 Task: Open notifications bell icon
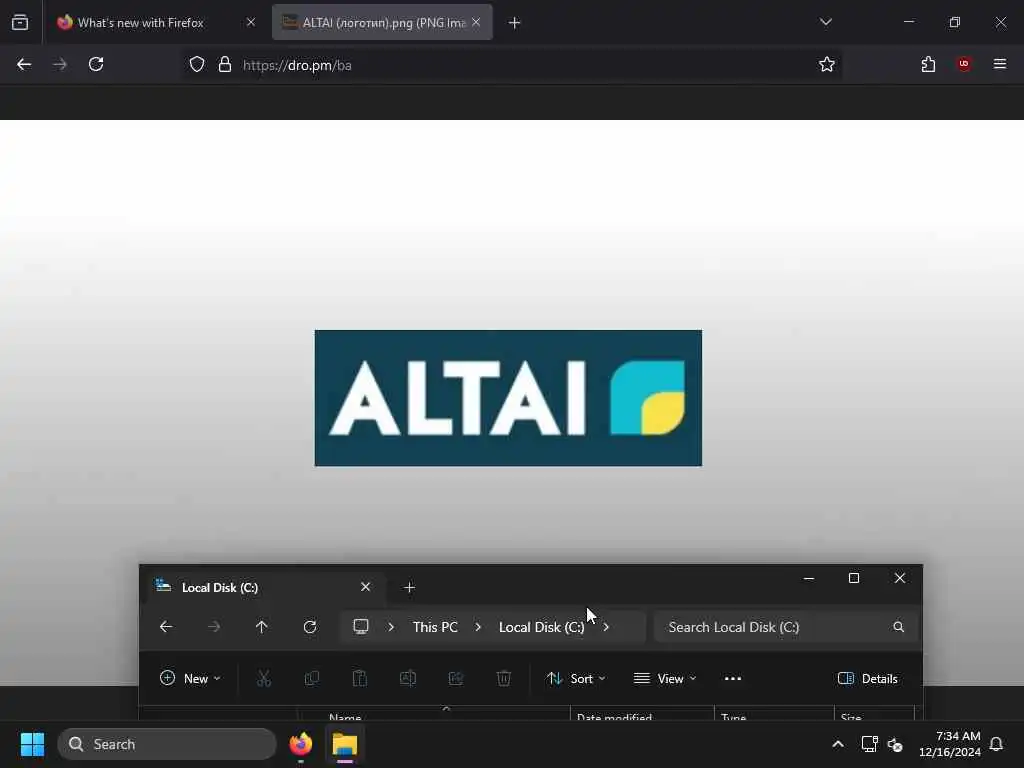pyautogui.click(x=997, y=744)
